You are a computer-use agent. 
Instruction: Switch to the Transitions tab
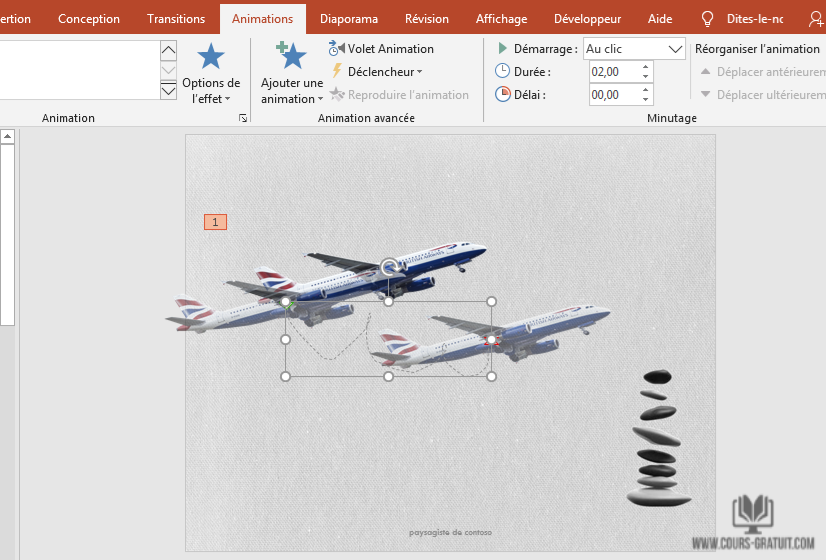(176, 19)
